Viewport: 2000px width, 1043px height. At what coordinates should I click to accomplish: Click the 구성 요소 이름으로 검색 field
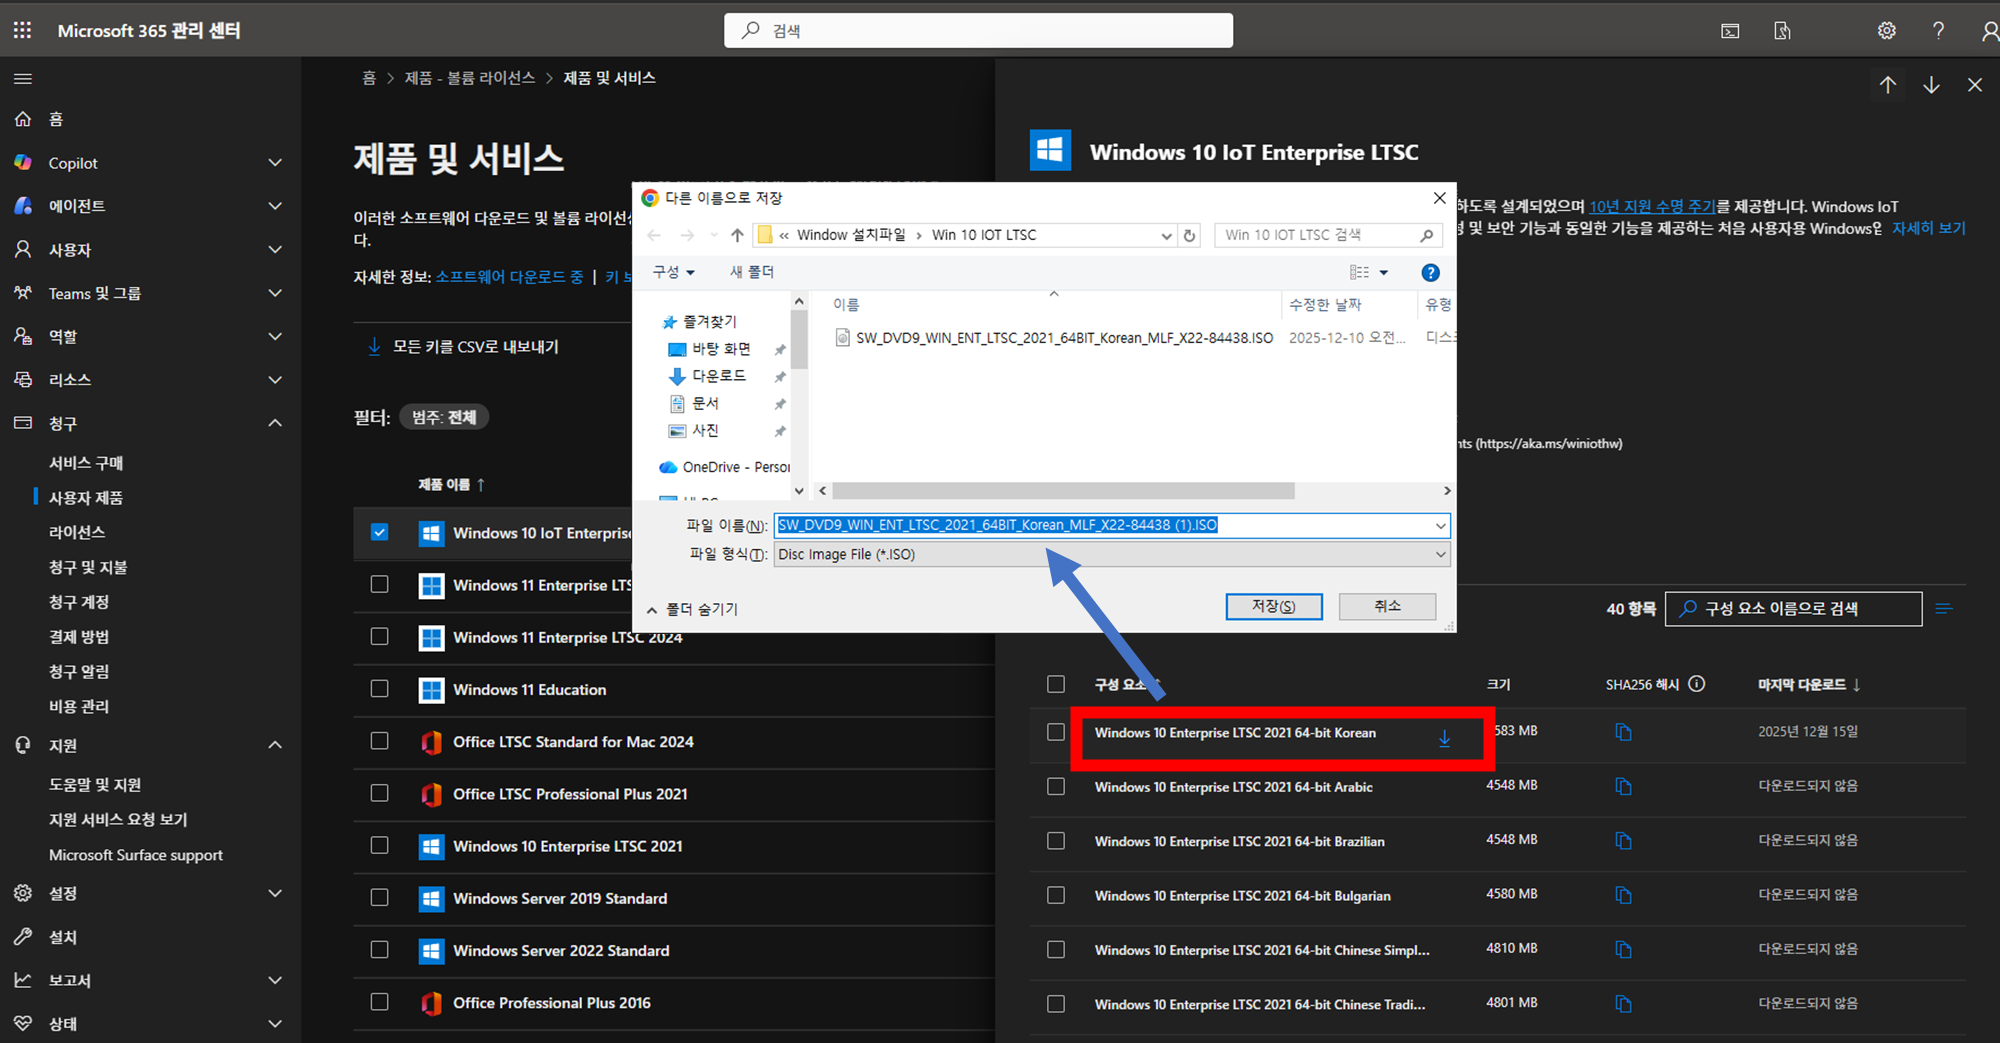[1793, 608]
